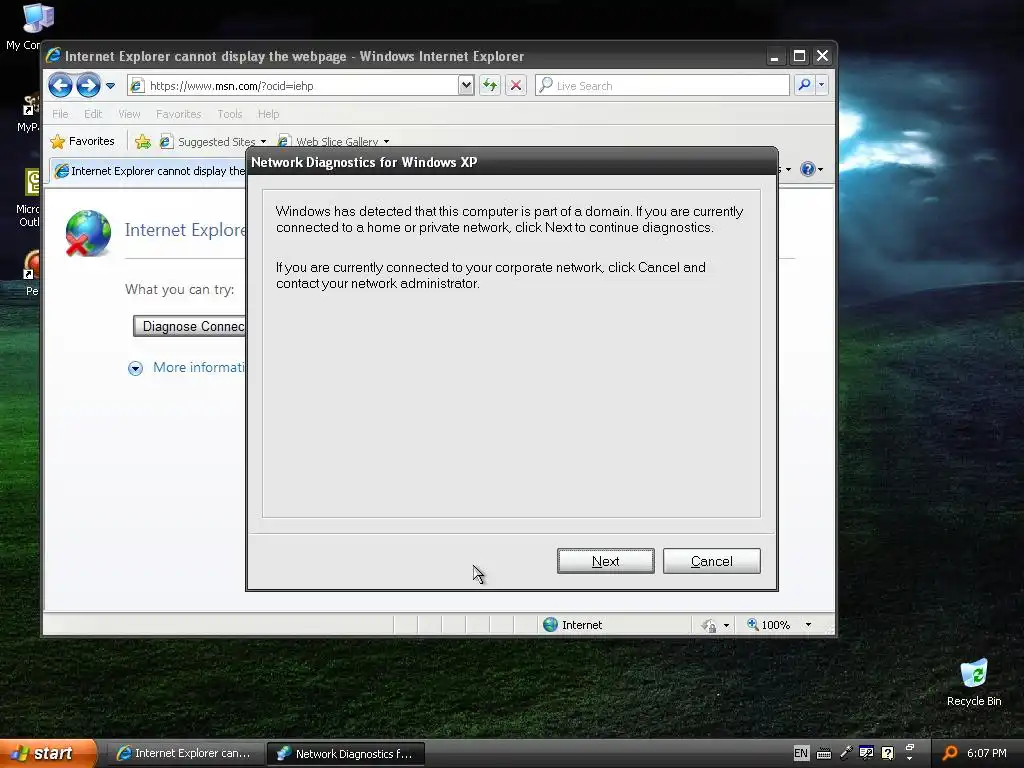Expand the address bar URL history dropdown
1024x768 pixels.
(466, 86)
